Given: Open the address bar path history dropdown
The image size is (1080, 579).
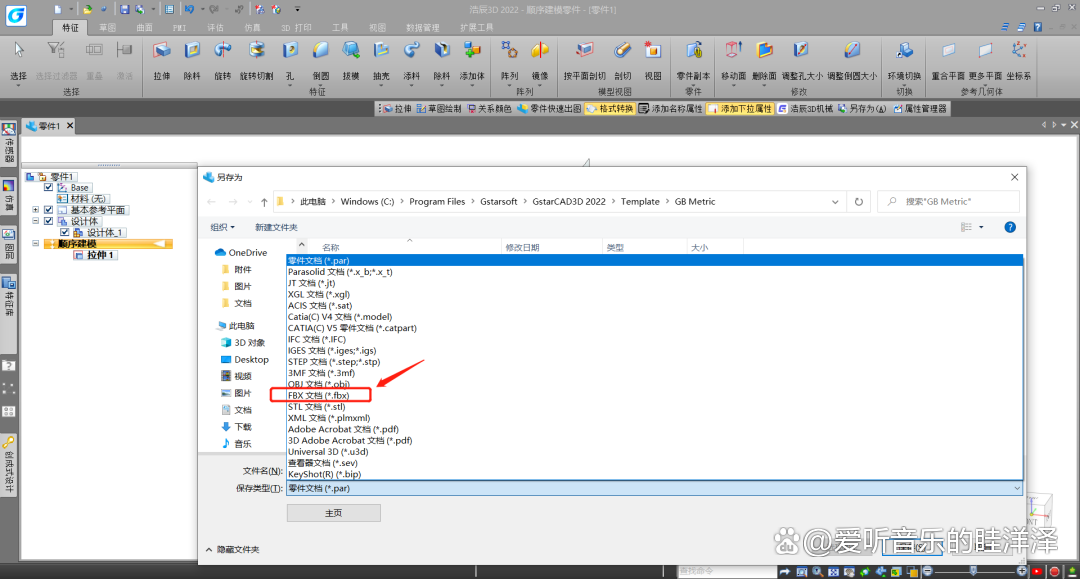Looking at the screenshot, I should (x=835, y=202).
